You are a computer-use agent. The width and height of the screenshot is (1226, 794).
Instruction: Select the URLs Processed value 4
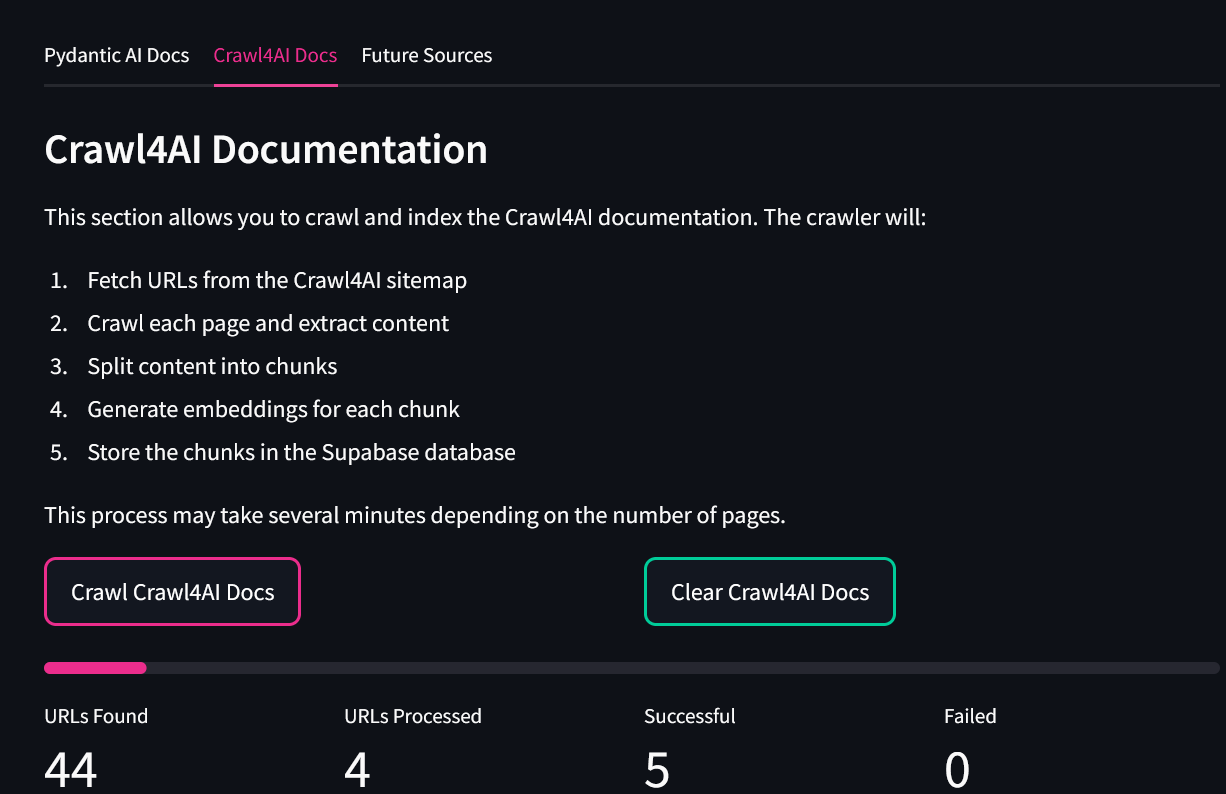357,770
